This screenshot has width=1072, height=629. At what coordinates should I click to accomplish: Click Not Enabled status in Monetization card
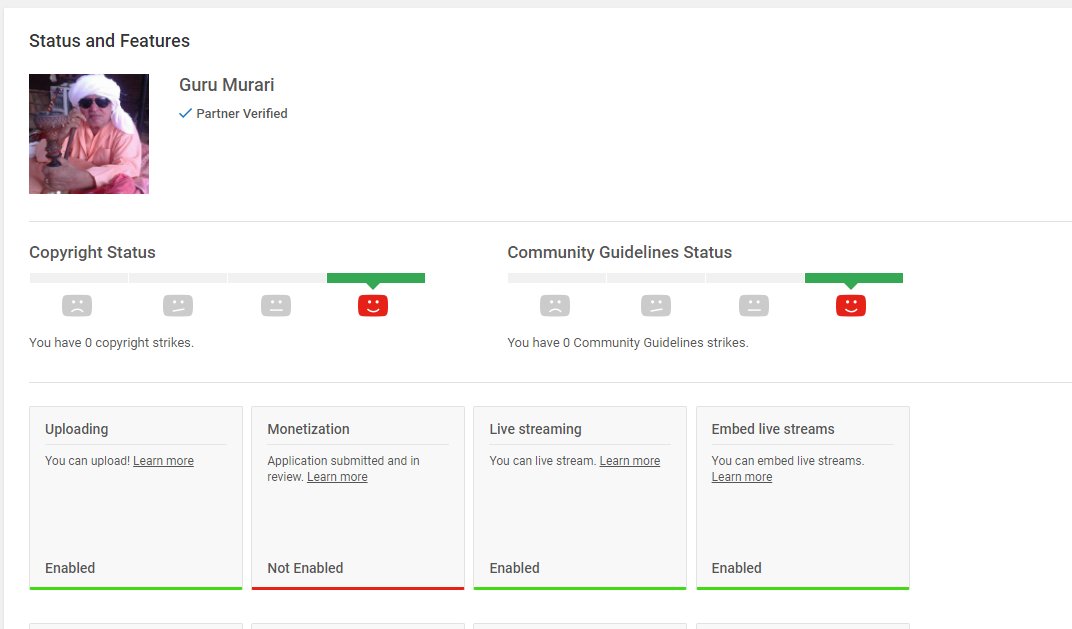[x=305, y=568]
